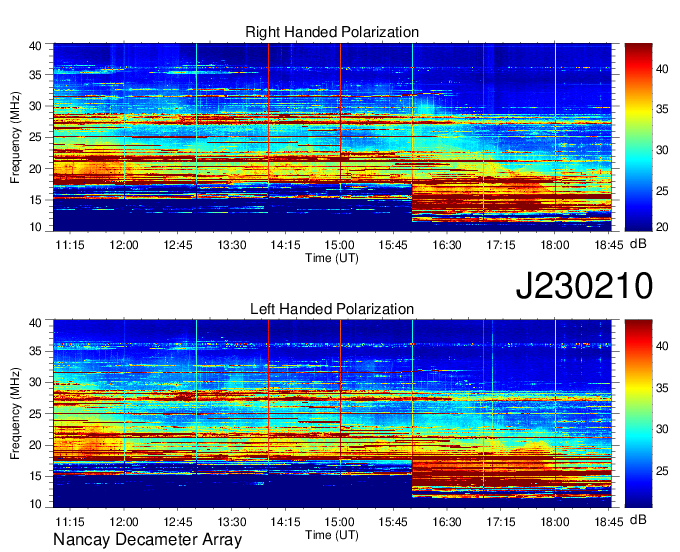Click 30 dB label on Left Handed colorbar
Screen dimensions: 680x552
point(662,429)
